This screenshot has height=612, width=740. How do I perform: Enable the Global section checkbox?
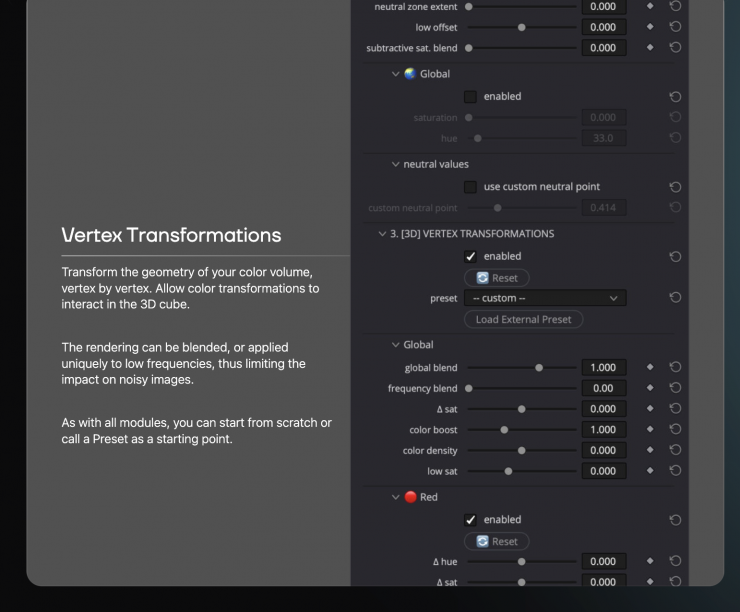point(470,97)
